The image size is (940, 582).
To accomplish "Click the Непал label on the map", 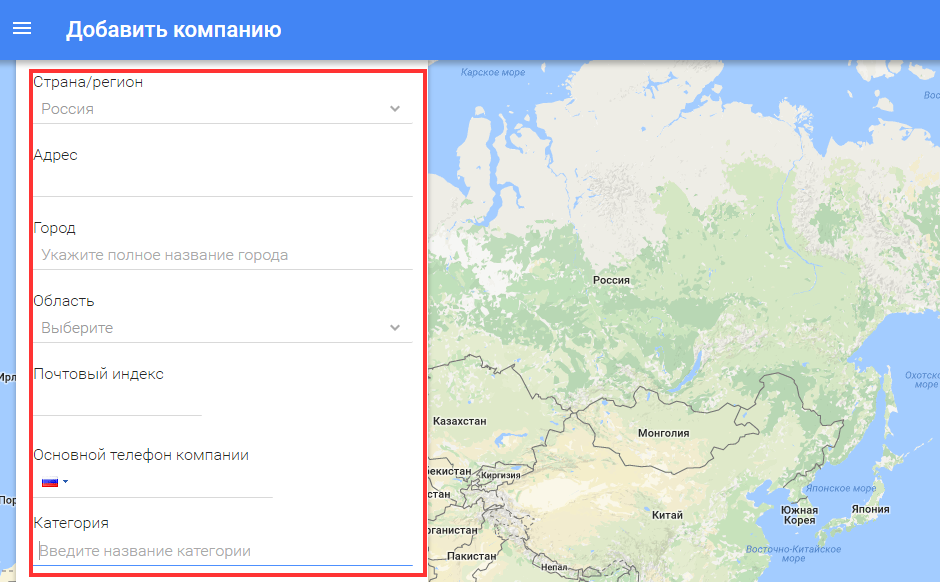I will [553, 567].
